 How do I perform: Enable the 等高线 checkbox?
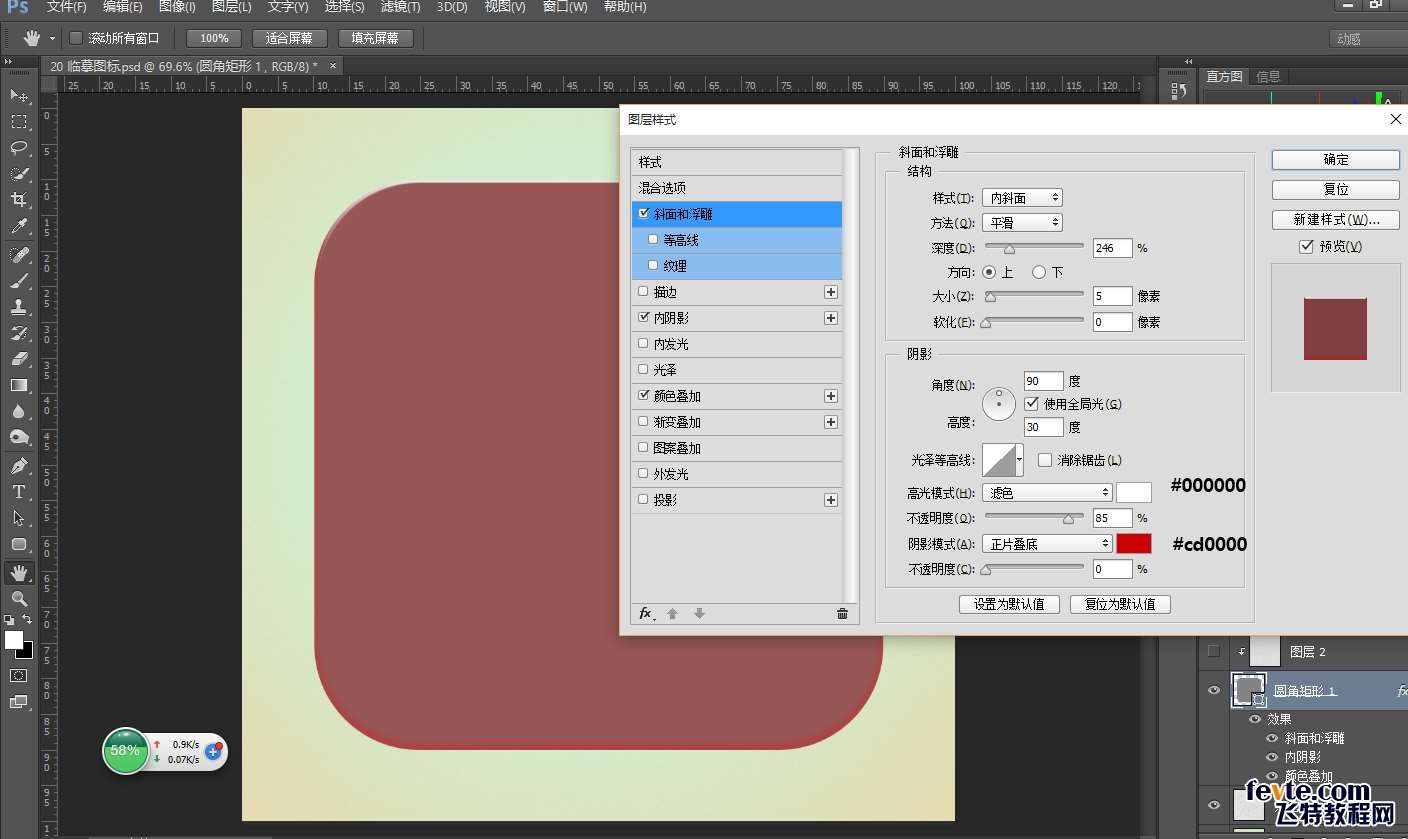[653, 239]
